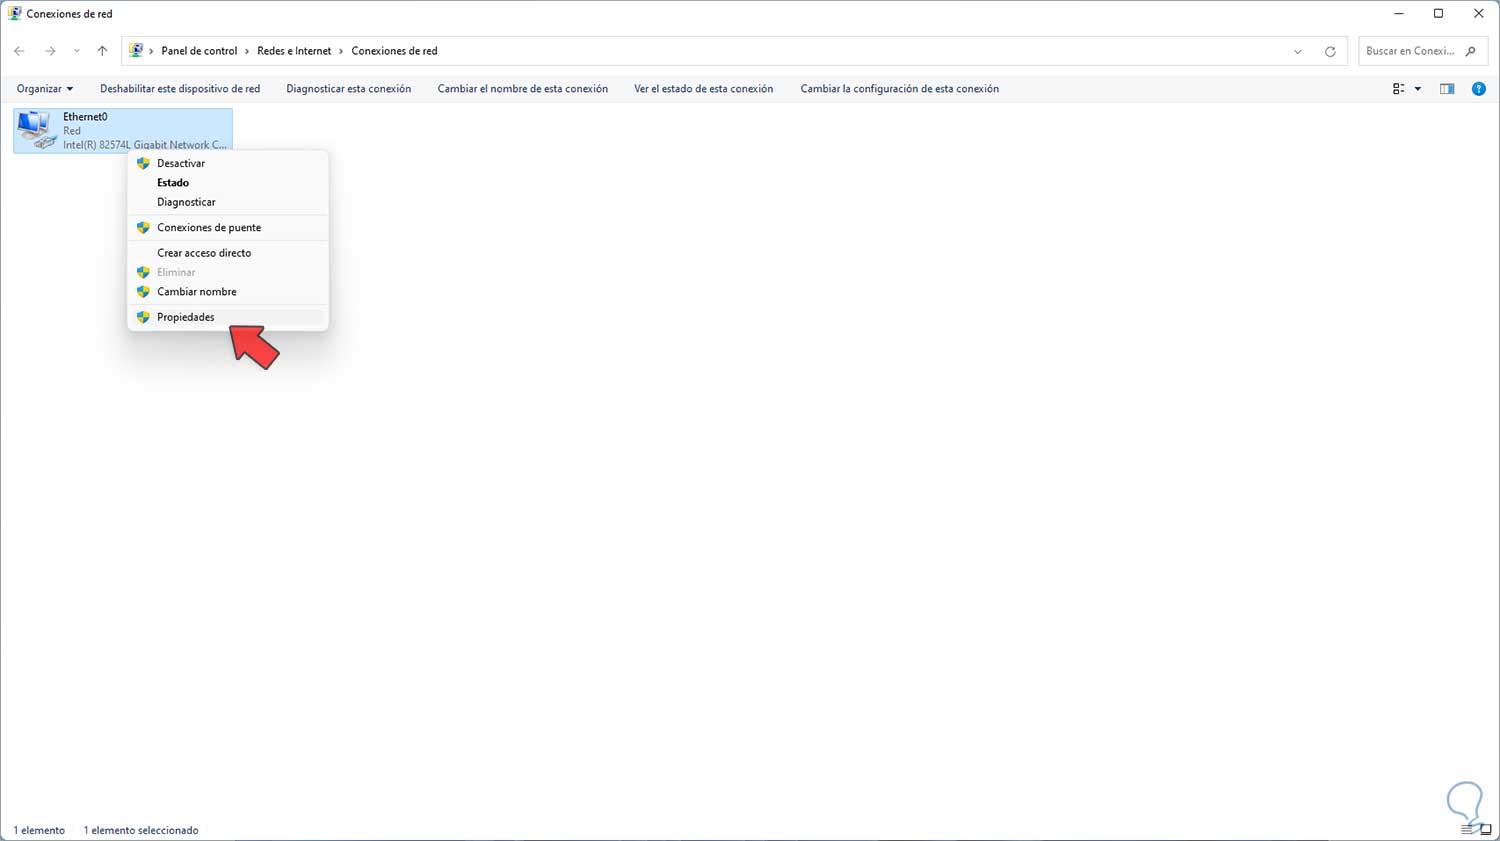This screenshot has width=1500, height=841.
Task: Choose Propiedades in the context menu
Action: click(x=228, y=317)
